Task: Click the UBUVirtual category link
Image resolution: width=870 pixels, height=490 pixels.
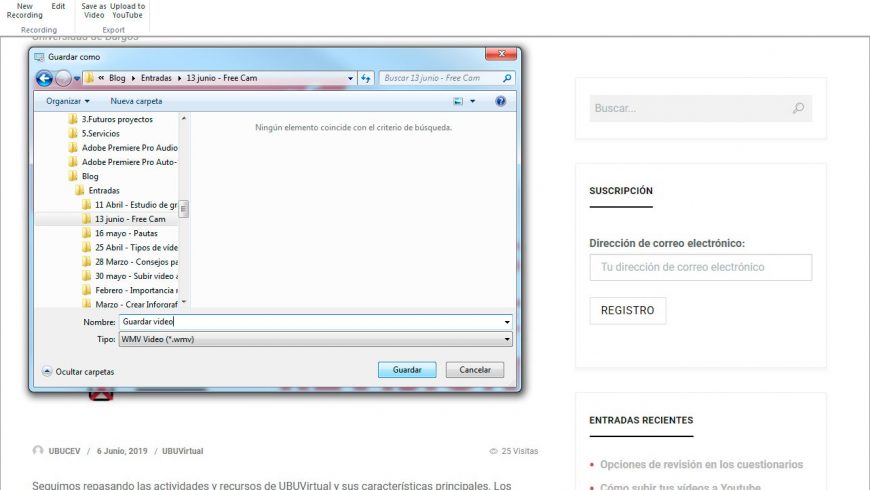Action: (183, 451)
